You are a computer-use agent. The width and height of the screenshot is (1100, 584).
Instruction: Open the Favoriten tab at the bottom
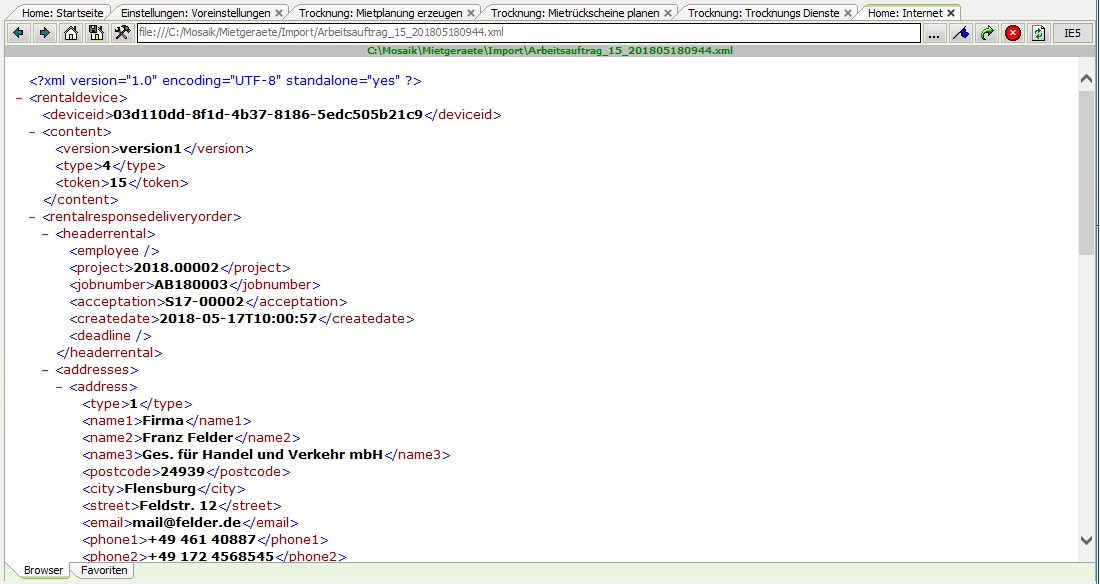[x=104, y=570]
